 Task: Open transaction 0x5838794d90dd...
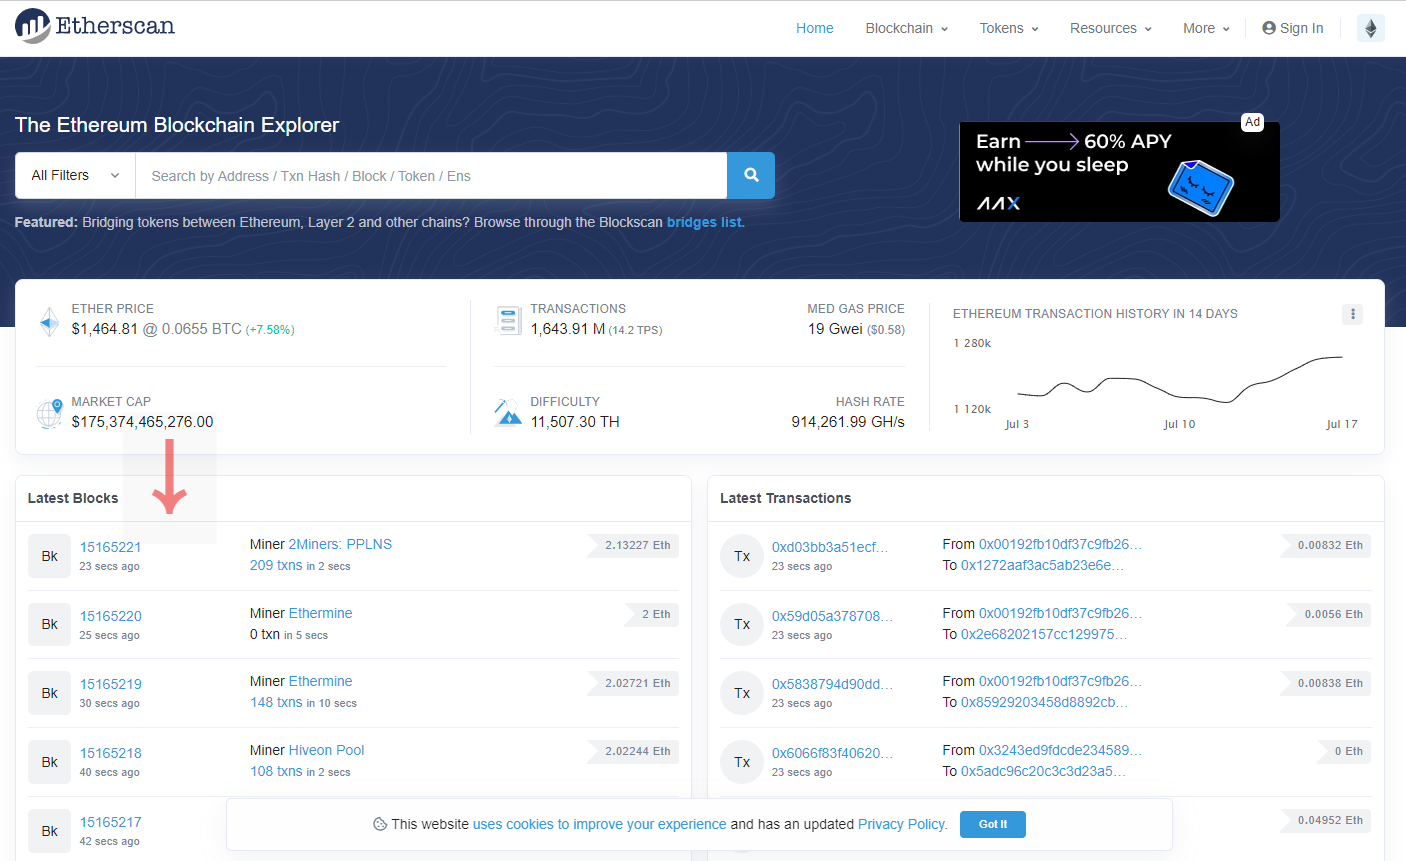tap(832, 684)
